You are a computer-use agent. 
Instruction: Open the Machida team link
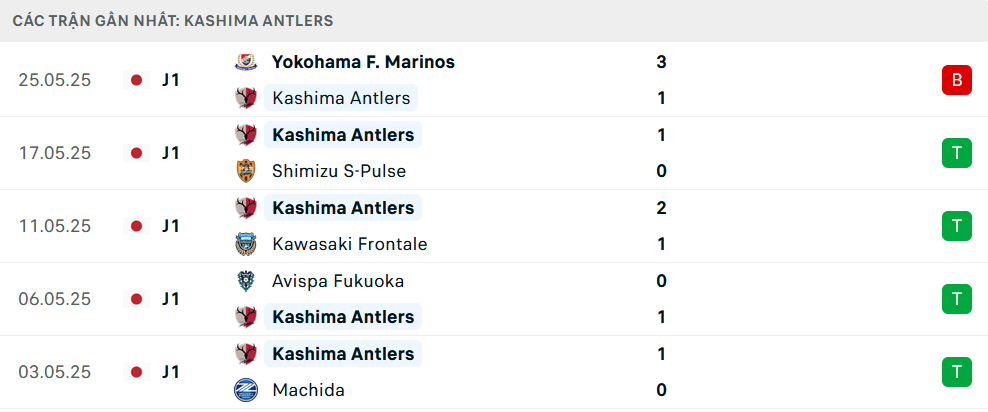coord(308,390)
